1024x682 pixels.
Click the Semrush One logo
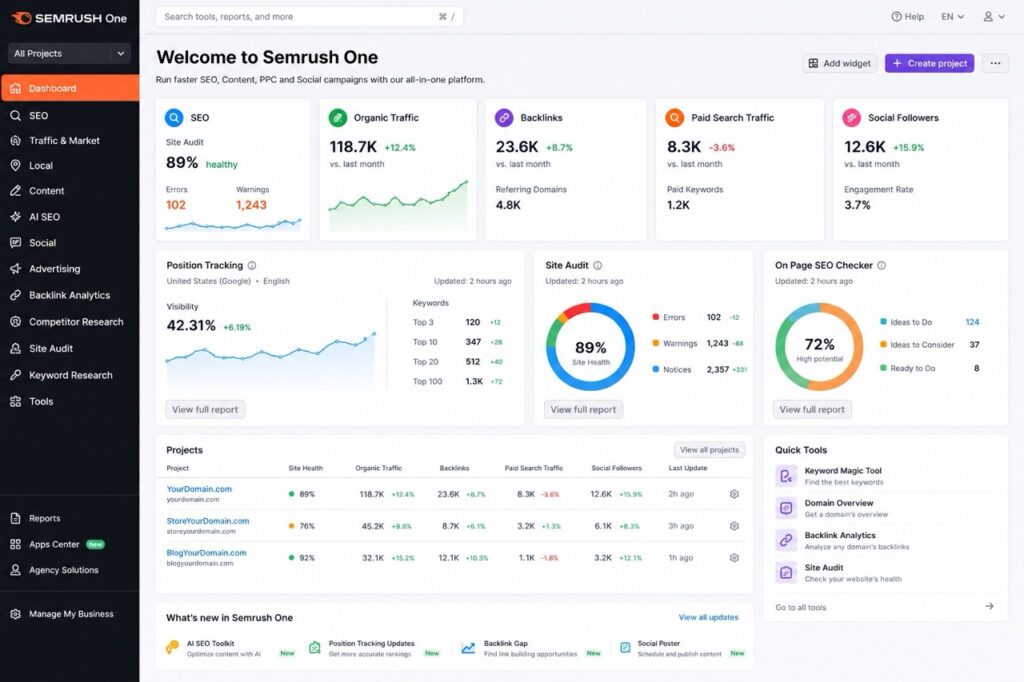[x=69, y=18]
